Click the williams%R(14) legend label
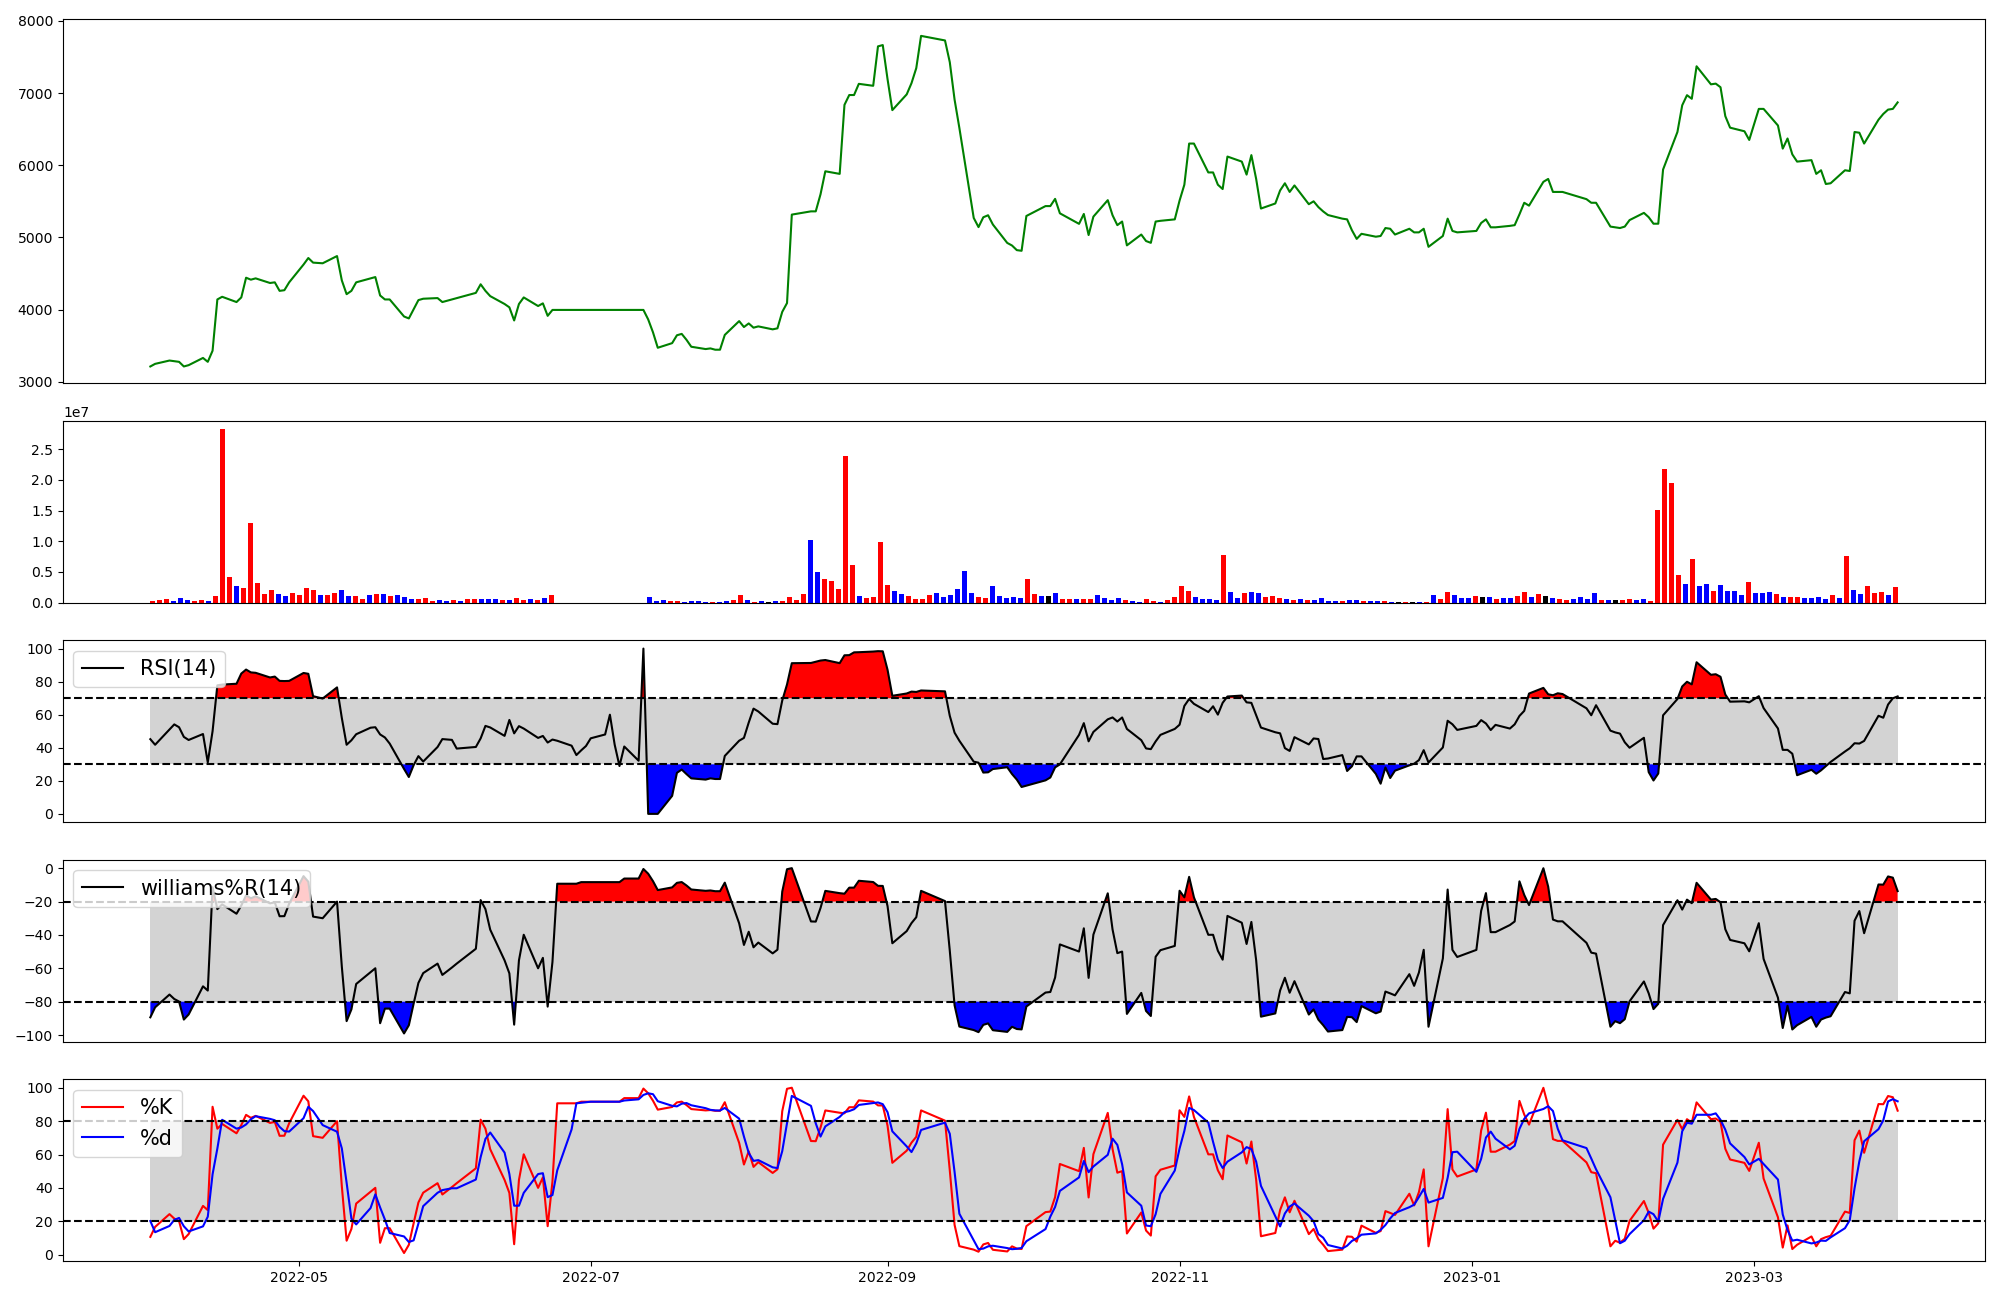This screenshot has width=2000, height=1300. pos(220,888)
